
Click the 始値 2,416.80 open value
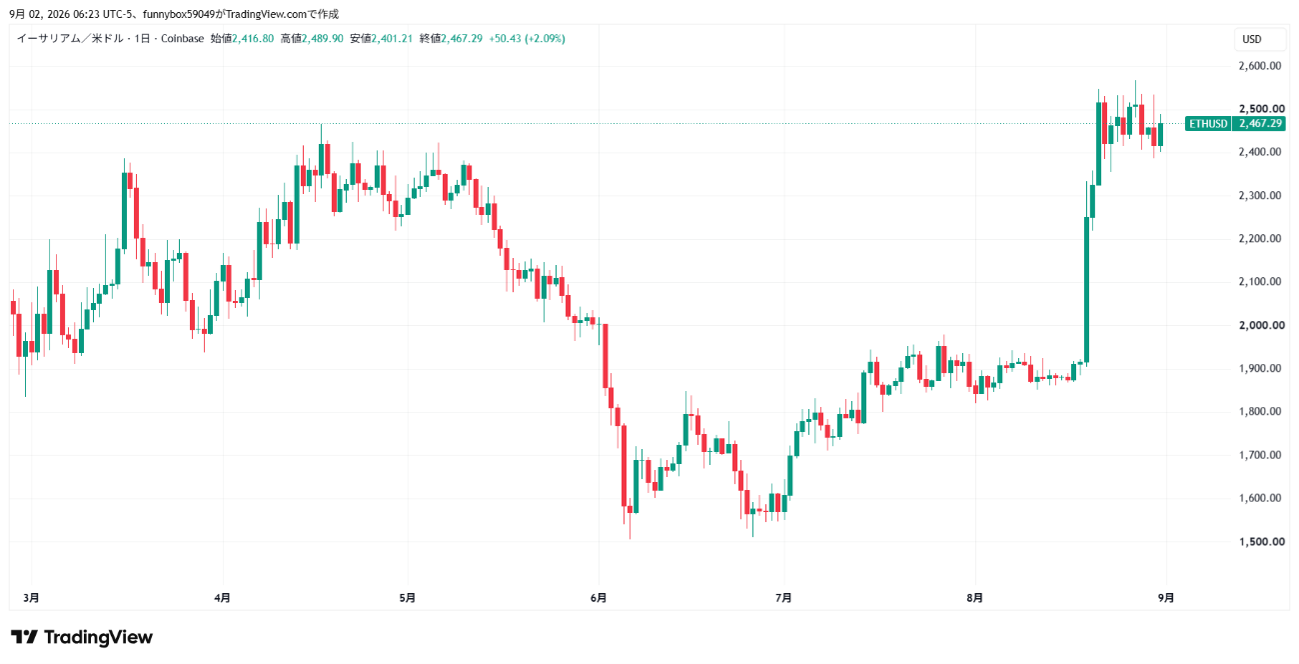pos(243,39)
